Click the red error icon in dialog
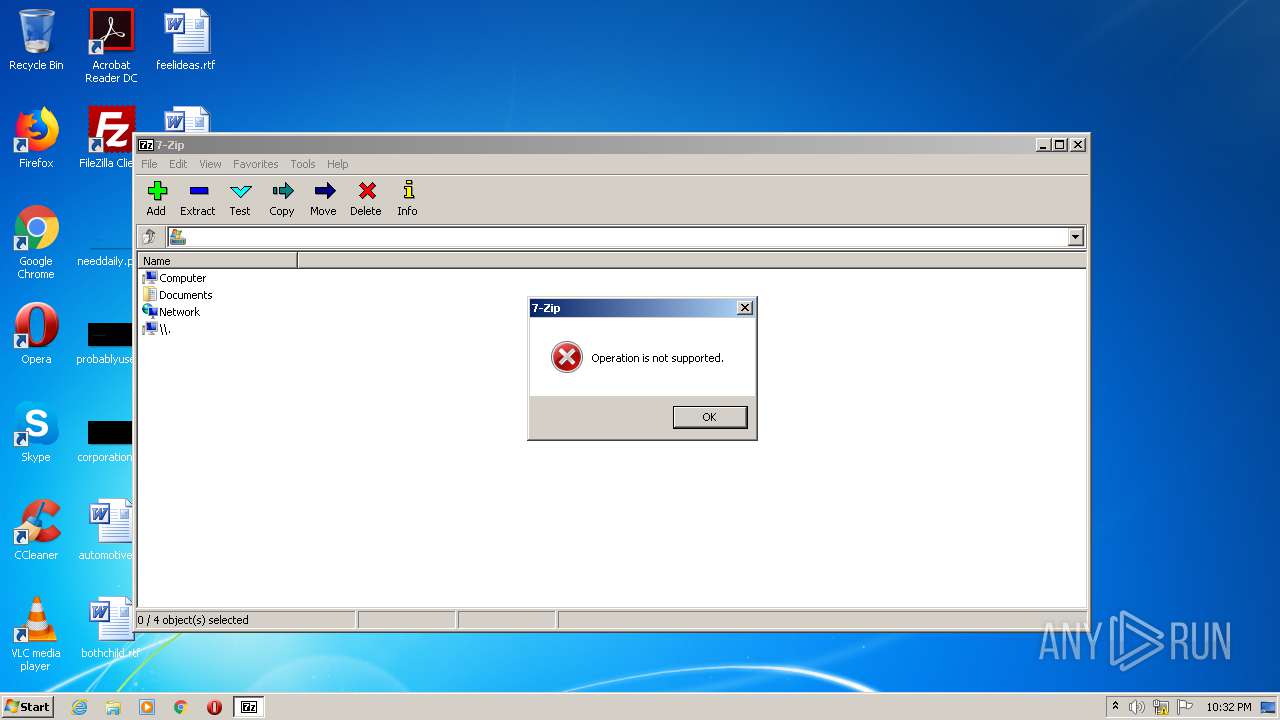This screenshot has height=720, width=1280. tap(567, 357)
